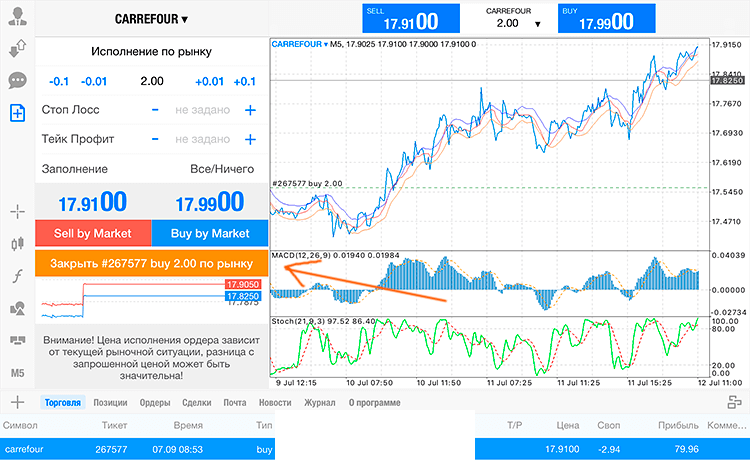The image size is (750, 460).
Task: Click the volume value 2.00 field
Action: [x=152, y=81]
